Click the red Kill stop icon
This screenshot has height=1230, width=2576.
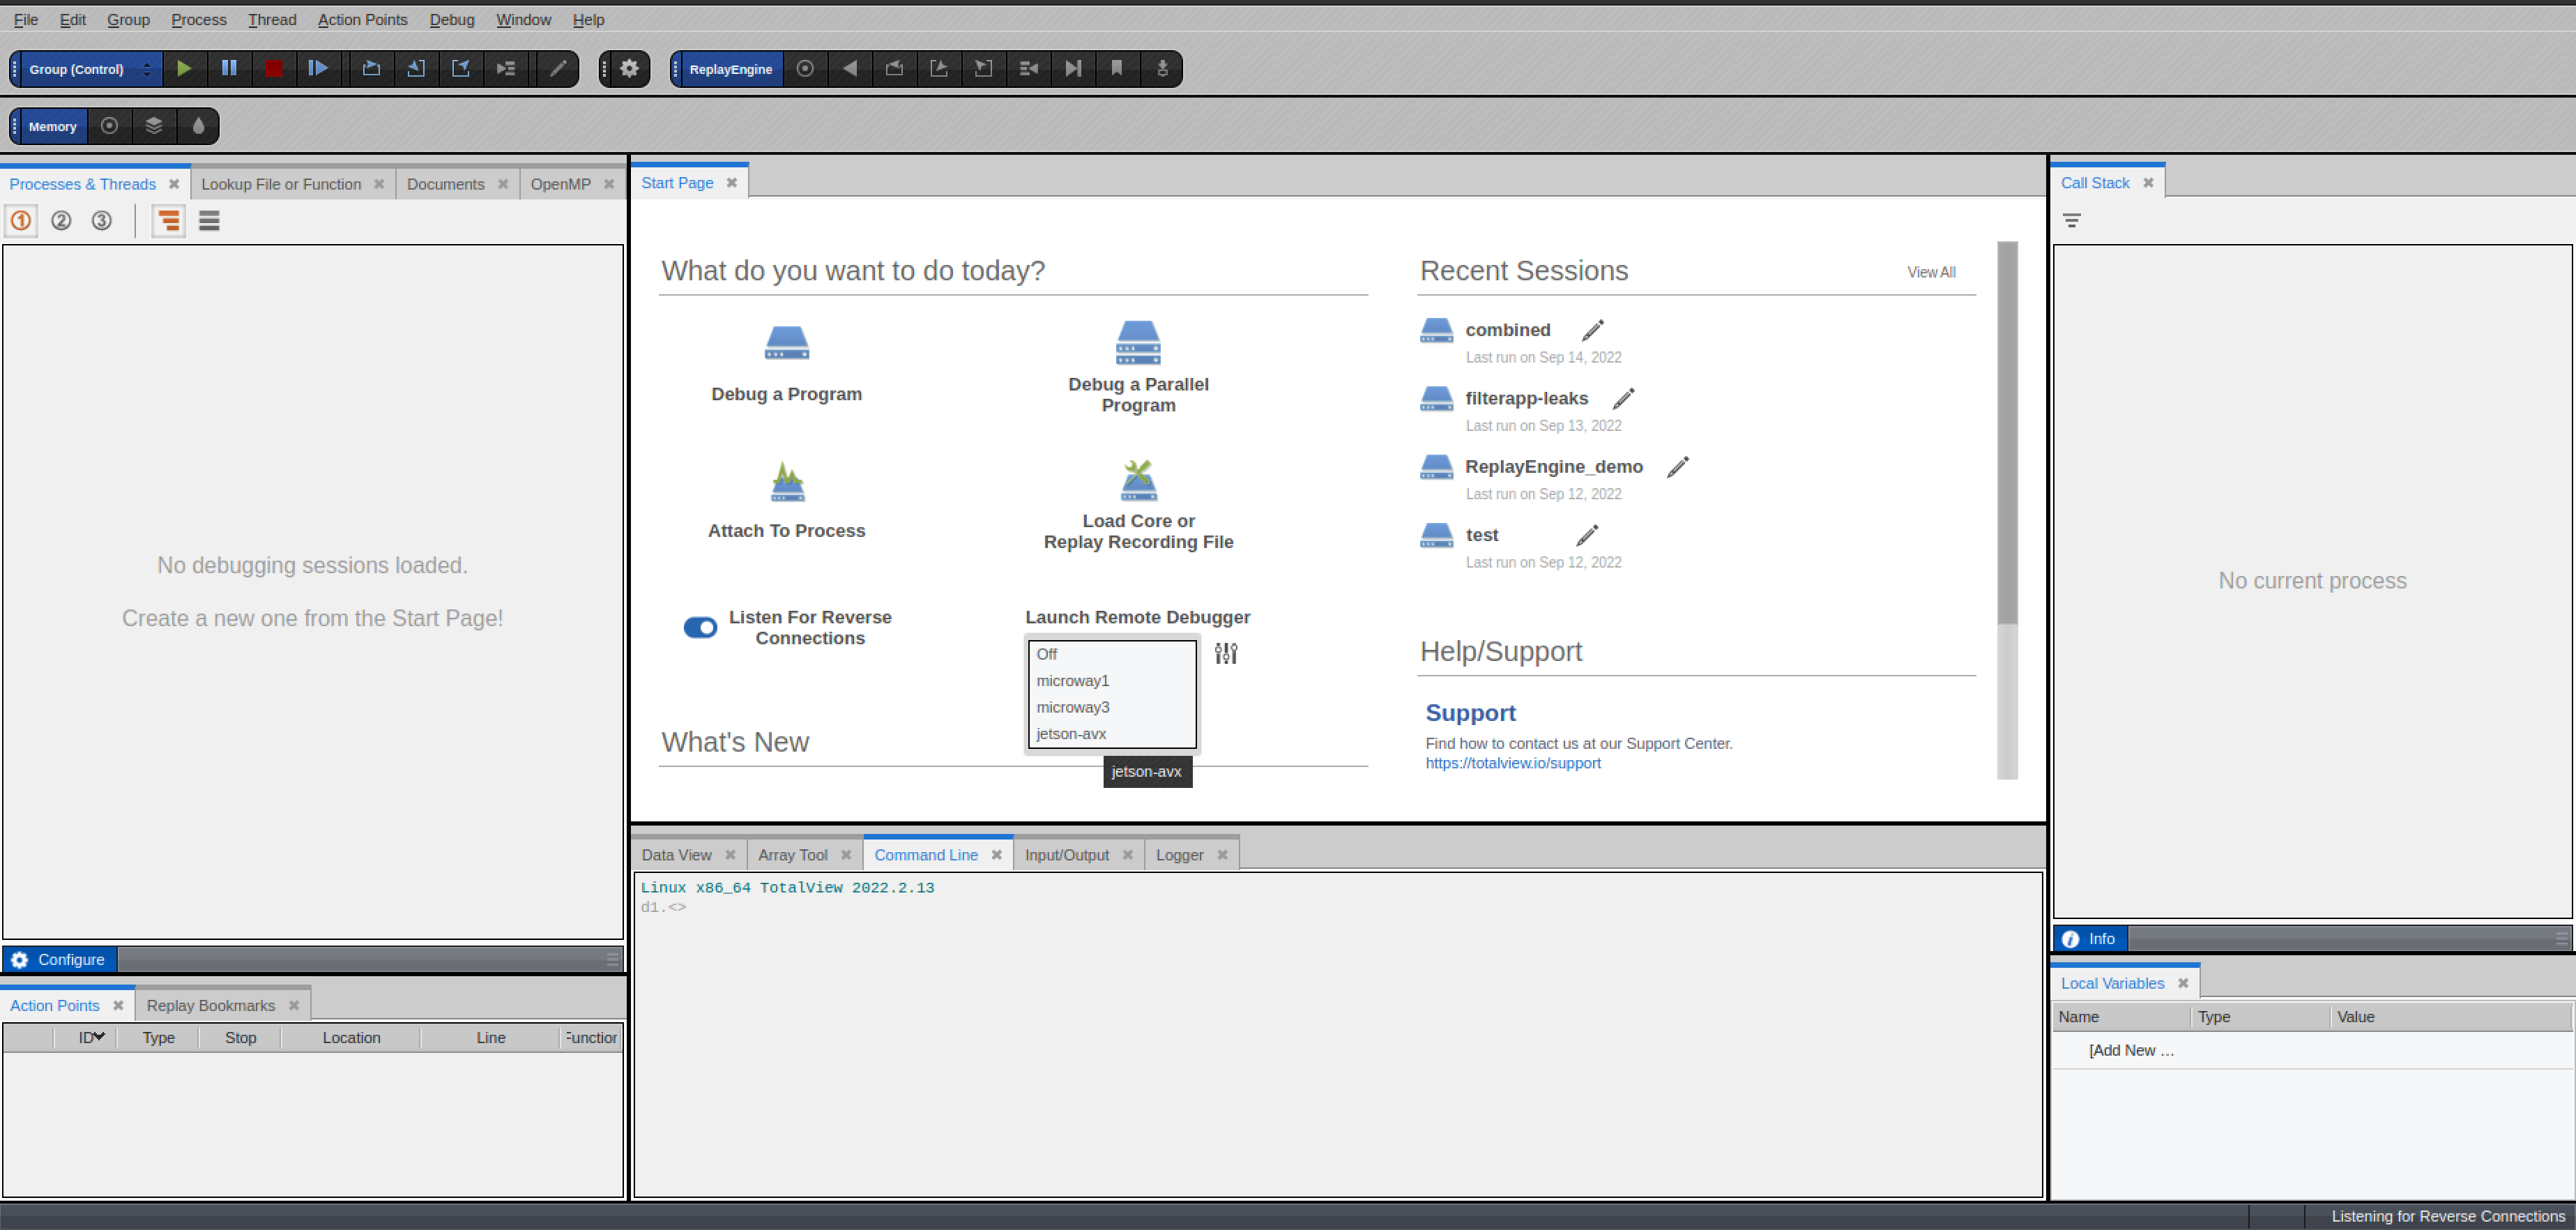pyautogui.click(x=273, y=68)
